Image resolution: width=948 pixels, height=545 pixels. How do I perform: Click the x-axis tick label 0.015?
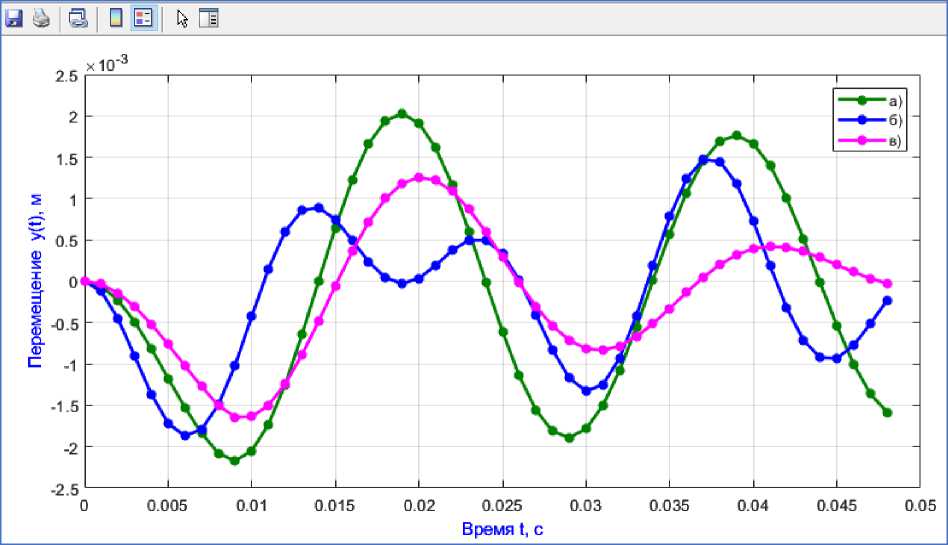pyautogui.click(x=335, y=506)
